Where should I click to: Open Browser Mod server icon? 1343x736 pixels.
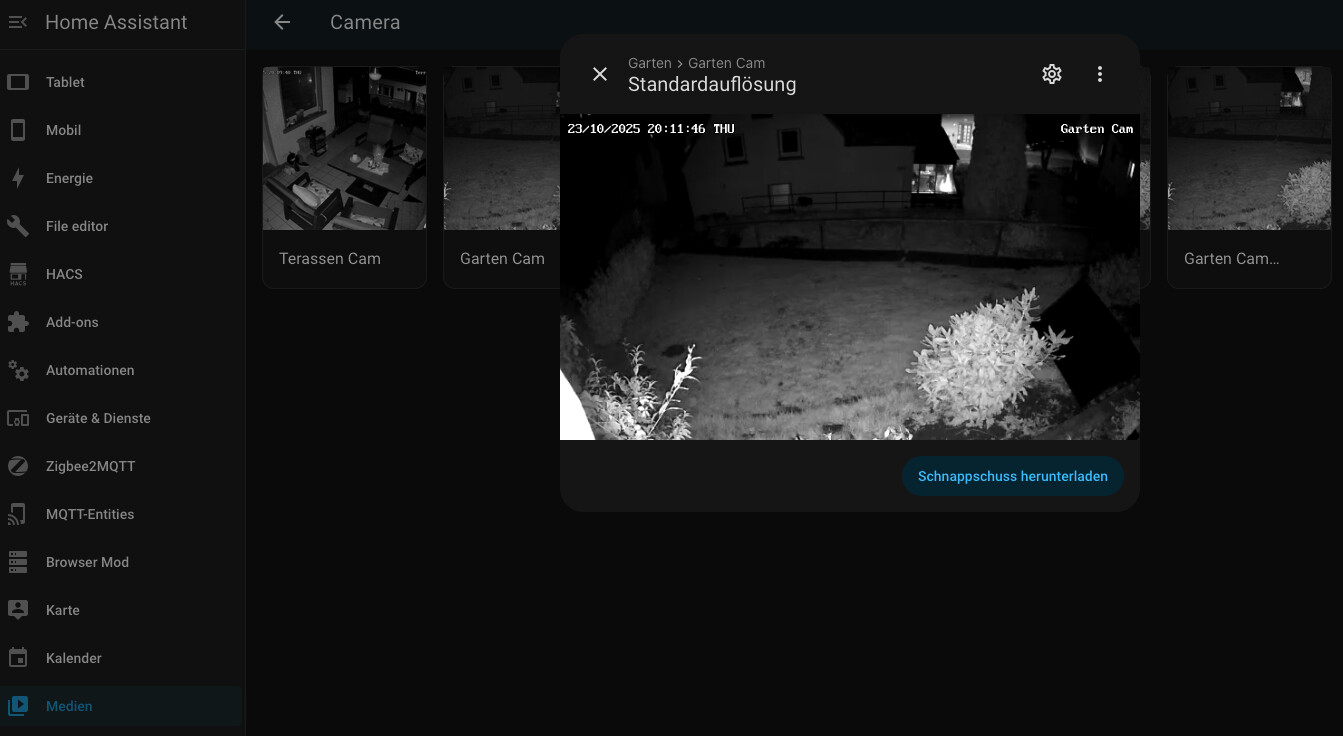tap(18, 562)
